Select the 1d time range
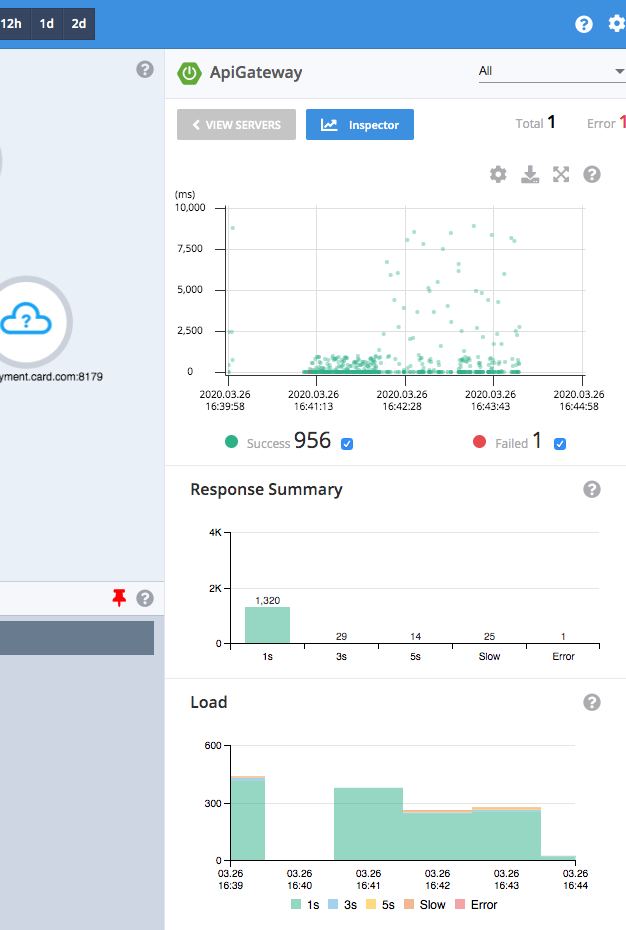626x930 pixels. tap(46, 24)
